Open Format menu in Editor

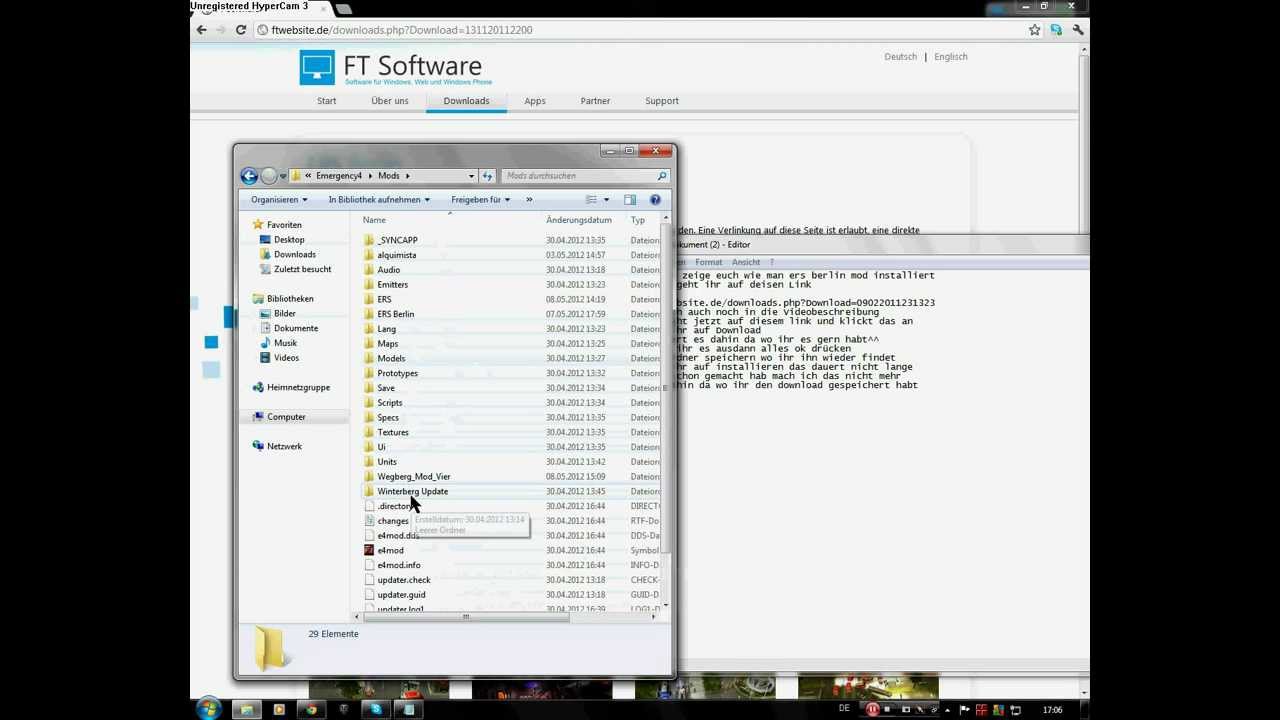(708, 262)
